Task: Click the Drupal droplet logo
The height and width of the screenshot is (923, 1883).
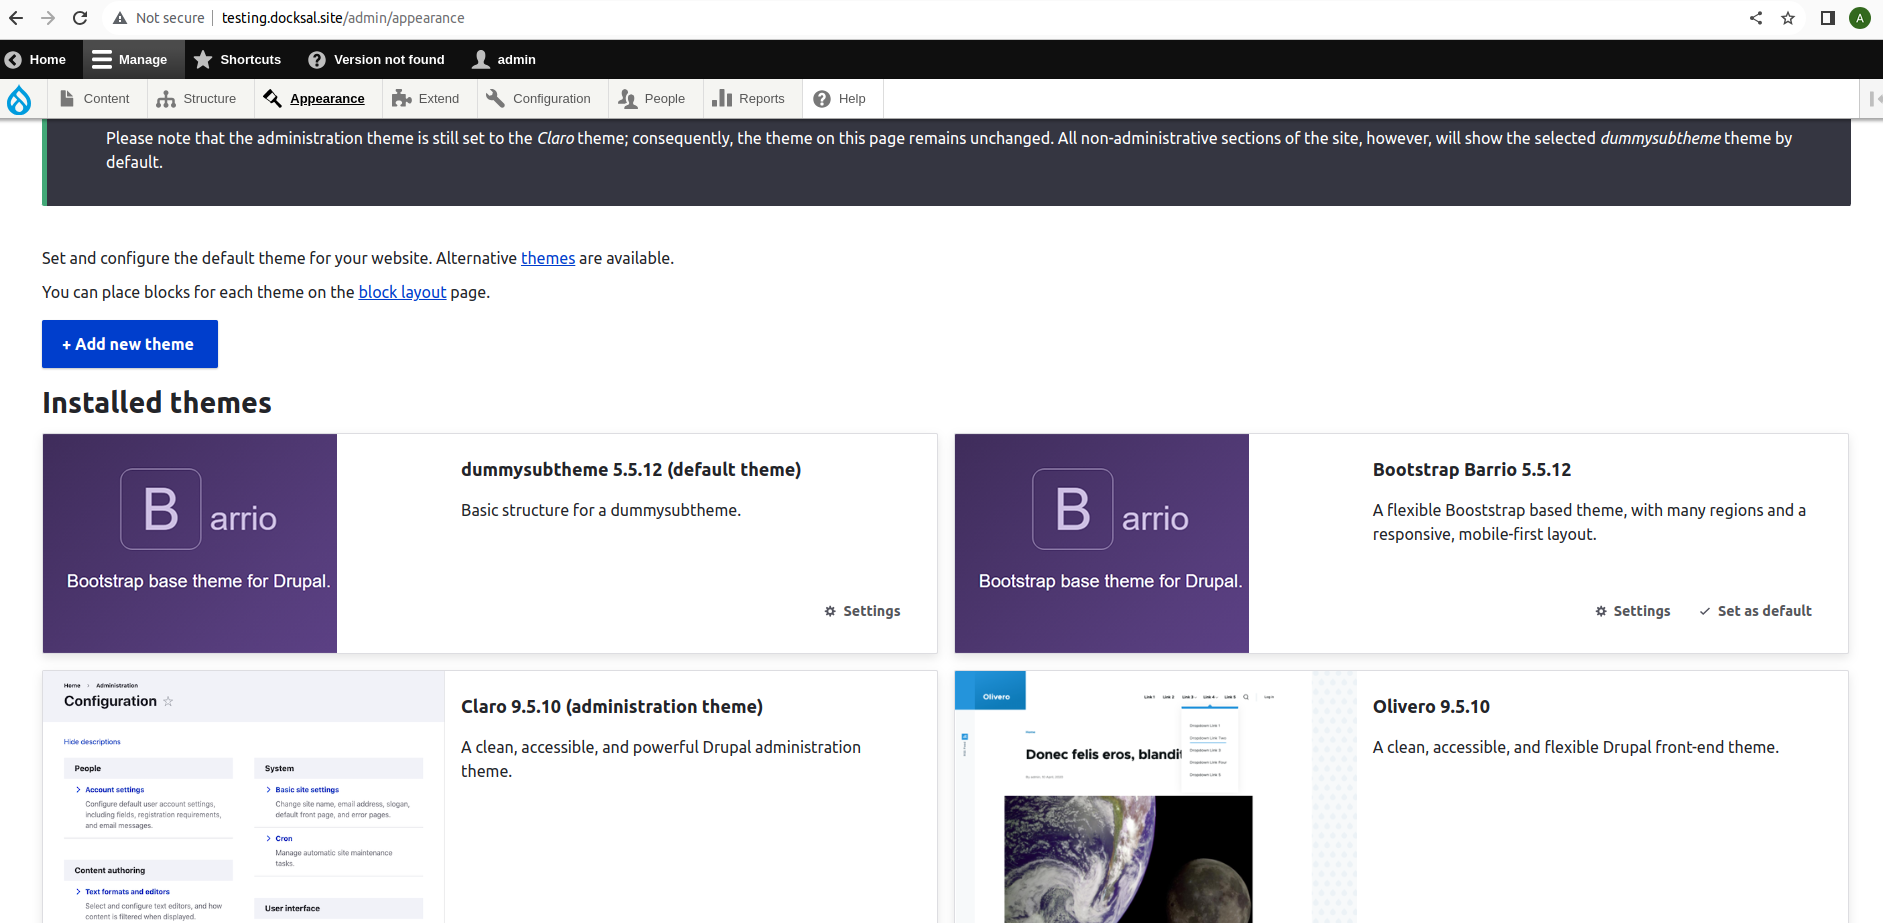Action: [x=18, y=99]
